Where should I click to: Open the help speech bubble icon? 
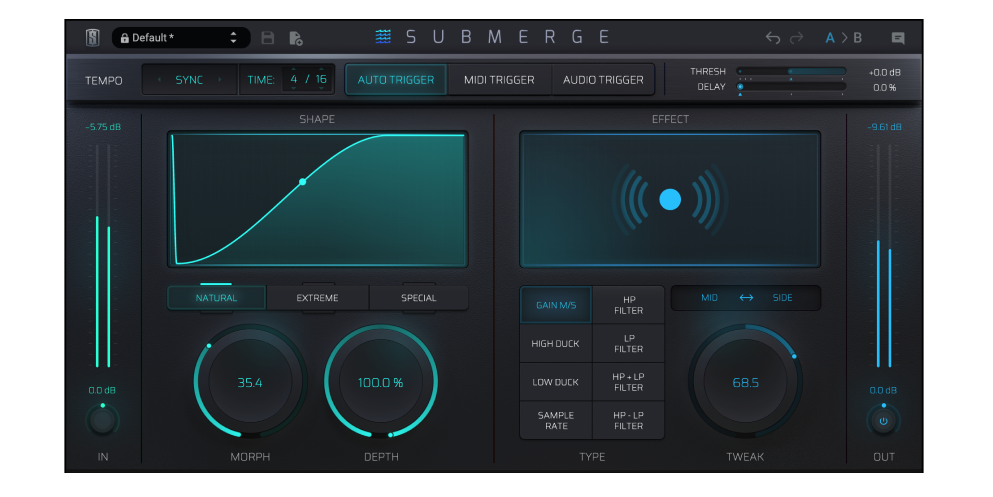point(898,38)
